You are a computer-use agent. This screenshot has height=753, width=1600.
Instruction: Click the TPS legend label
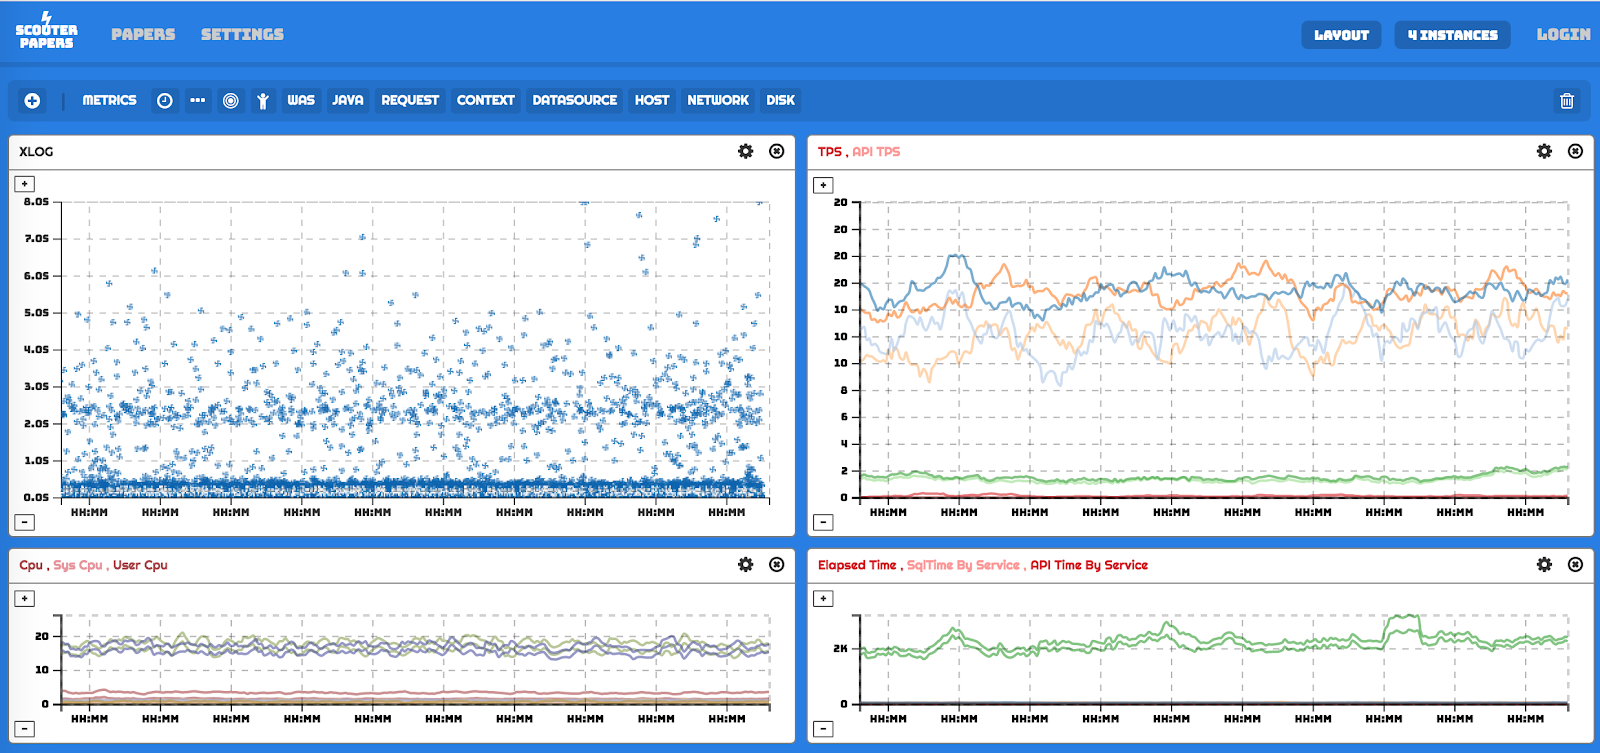829,152
